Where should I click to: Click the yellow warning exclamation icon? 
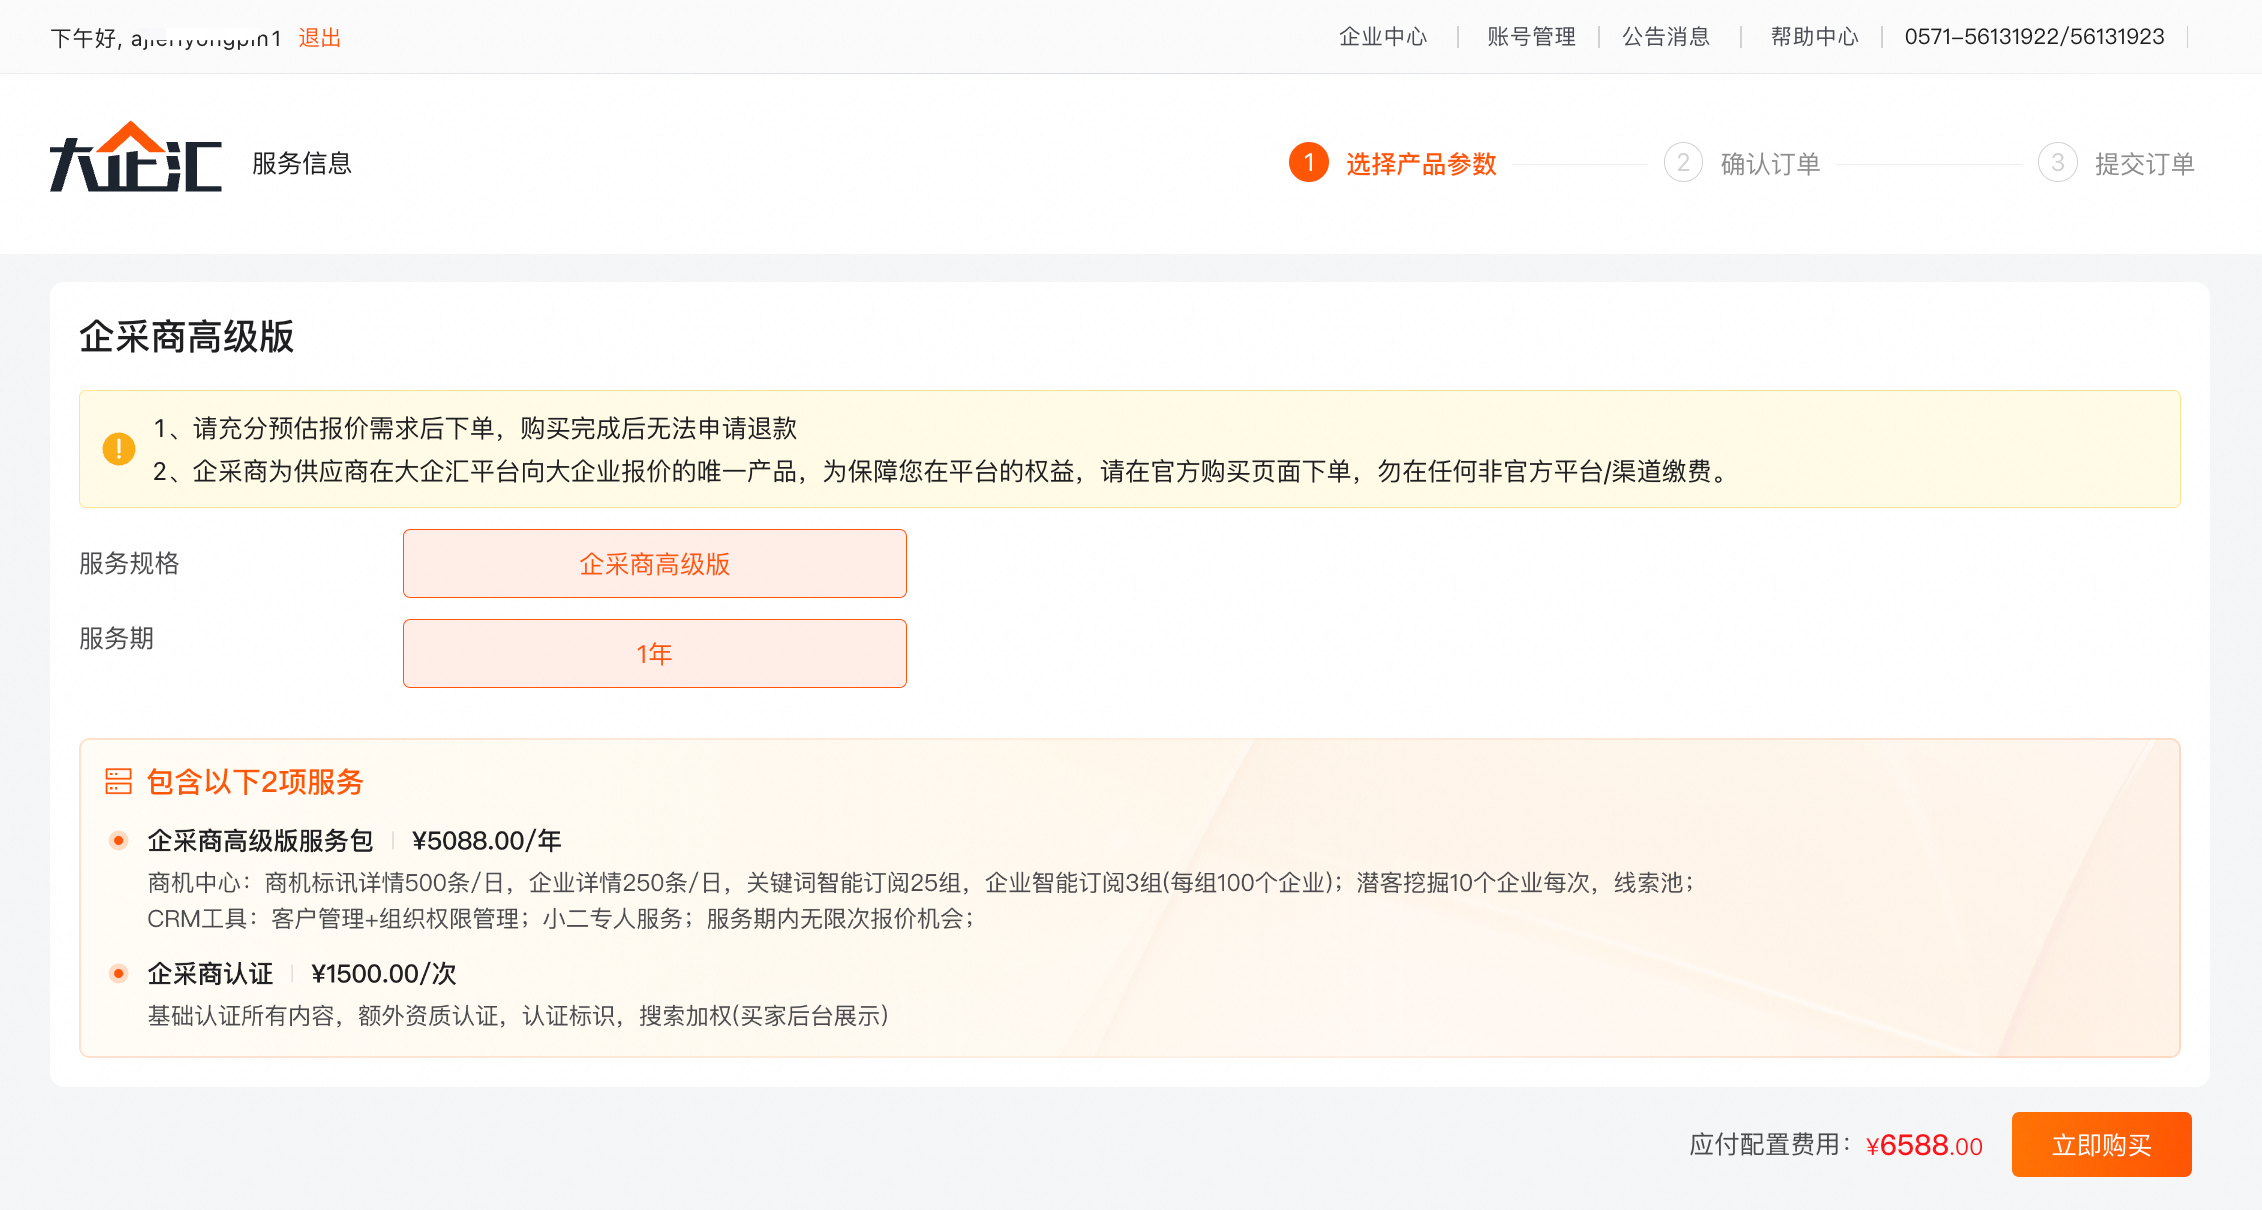tap(119, 449)
